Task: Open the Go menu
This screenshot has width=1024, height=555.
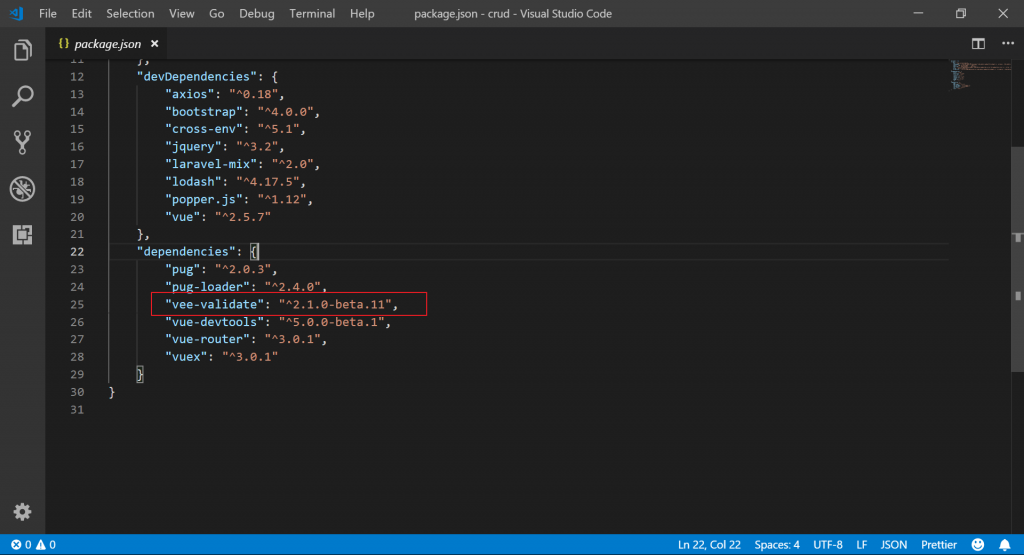Action: tap(216, 13)
